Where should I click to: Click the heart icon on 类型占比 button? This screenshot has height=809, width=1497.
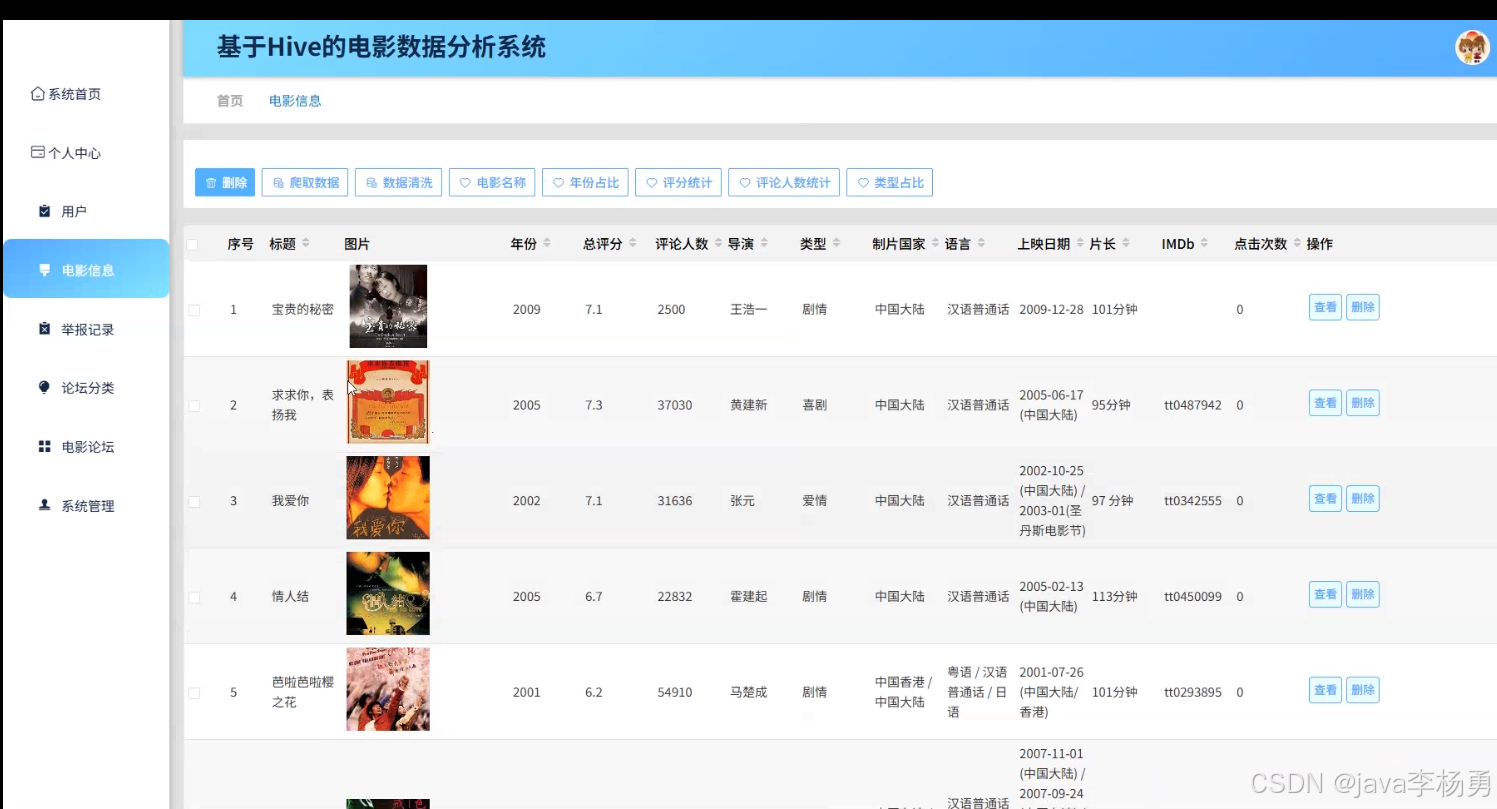[862, 183]
